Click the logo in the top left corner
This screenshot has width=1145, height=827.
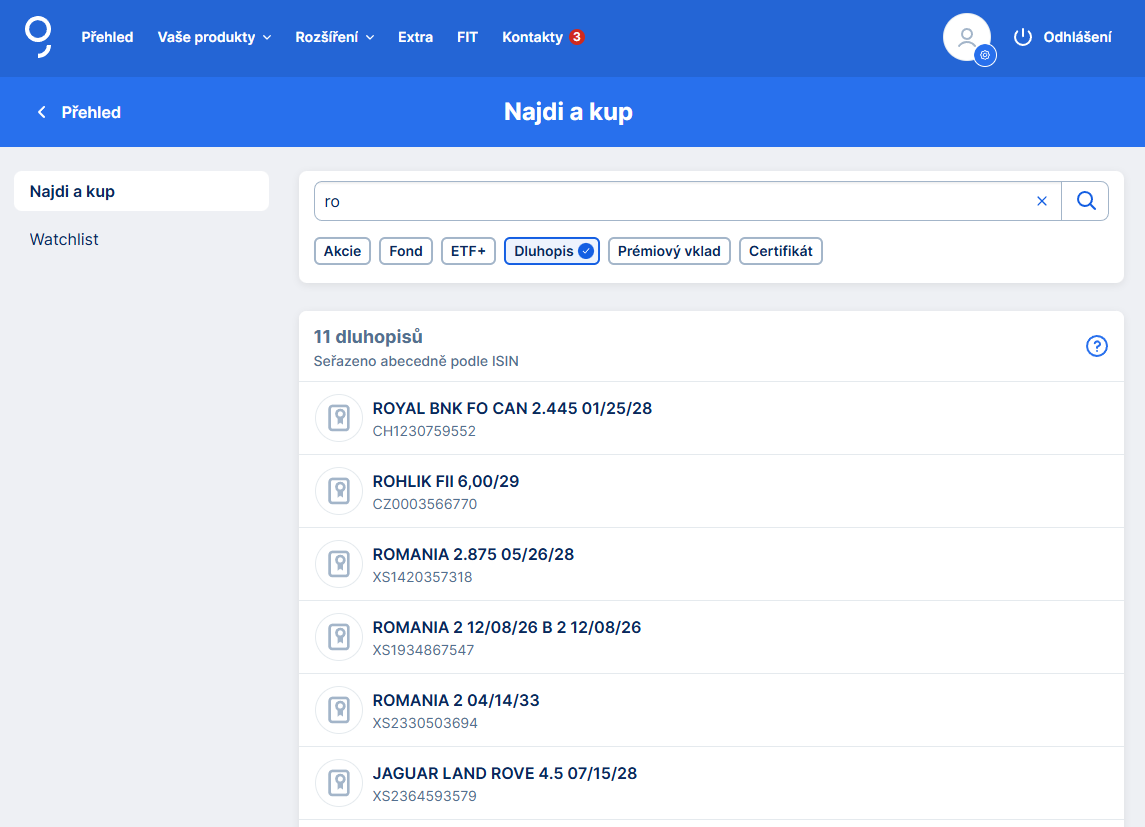(x=38, y=36)
